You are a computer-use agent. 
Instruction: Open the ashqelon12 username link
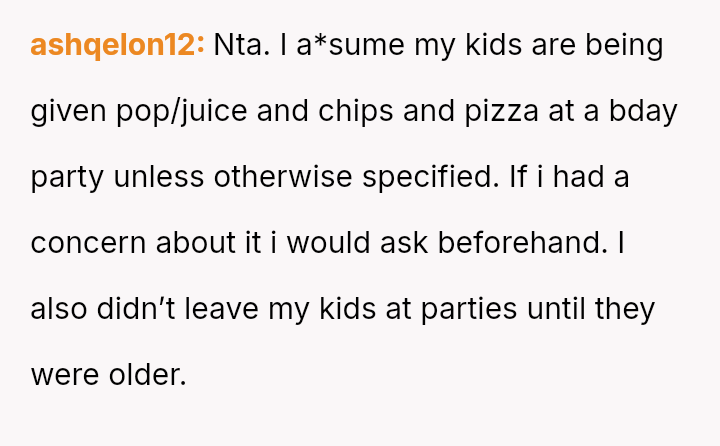[x=118, y=45]
